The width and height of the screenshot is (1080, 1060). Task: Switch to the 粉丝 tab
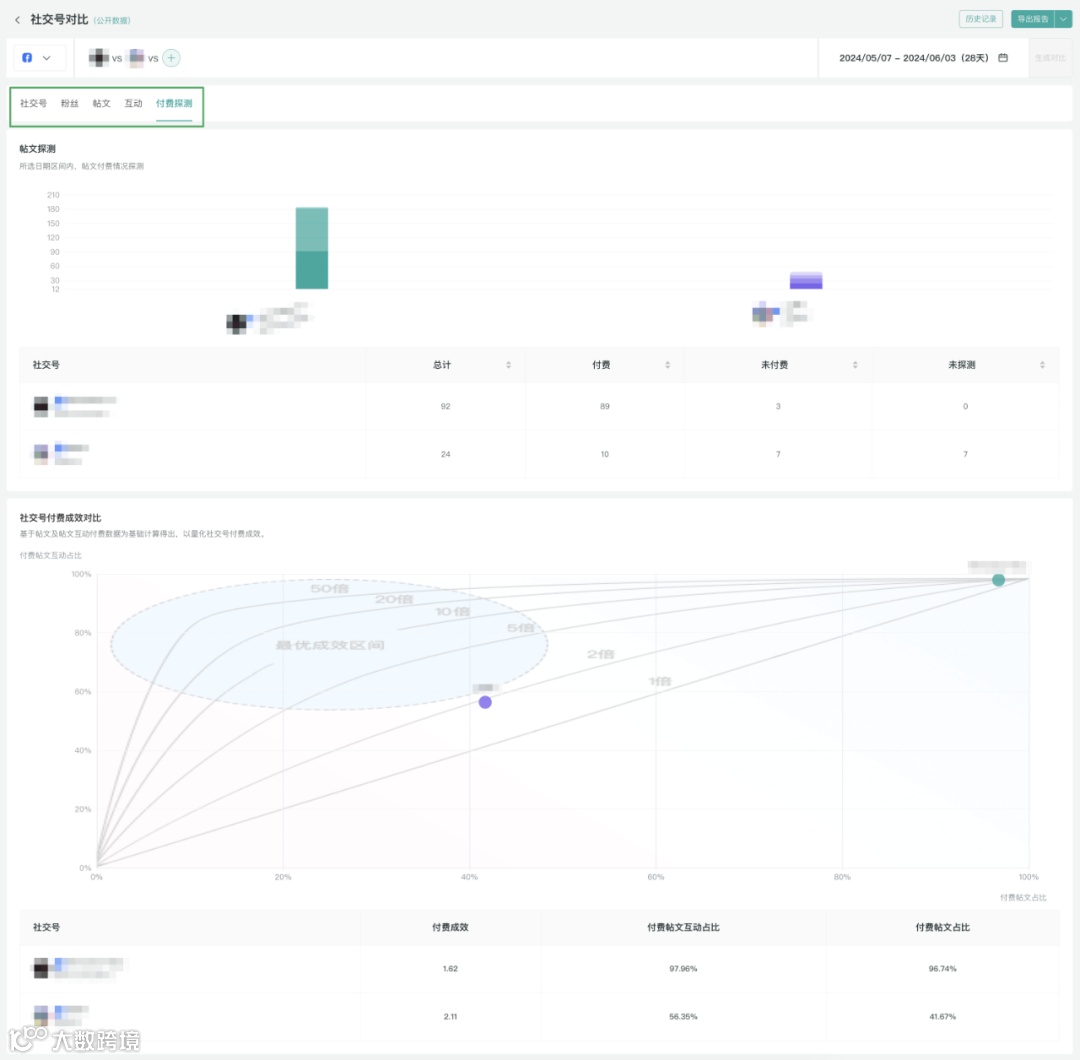pyautogui.click(x=70, y=103)
